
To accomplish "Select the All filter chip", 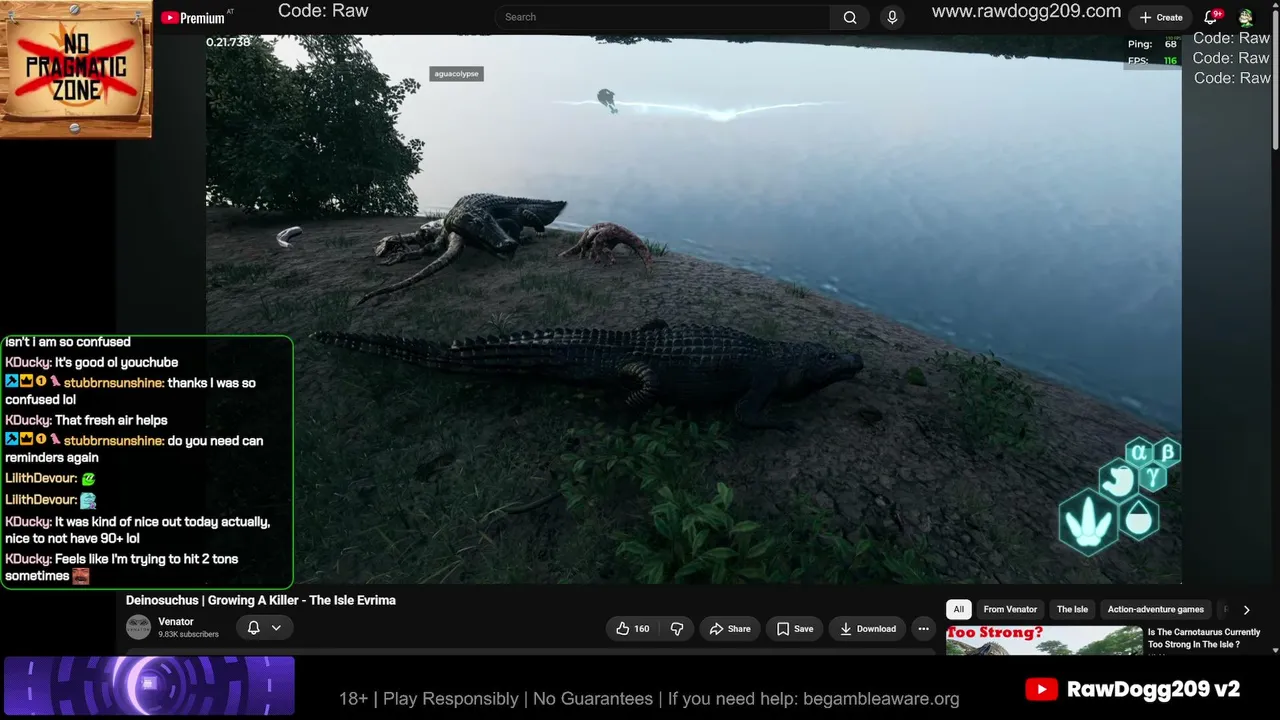I will tap(959, 609).
